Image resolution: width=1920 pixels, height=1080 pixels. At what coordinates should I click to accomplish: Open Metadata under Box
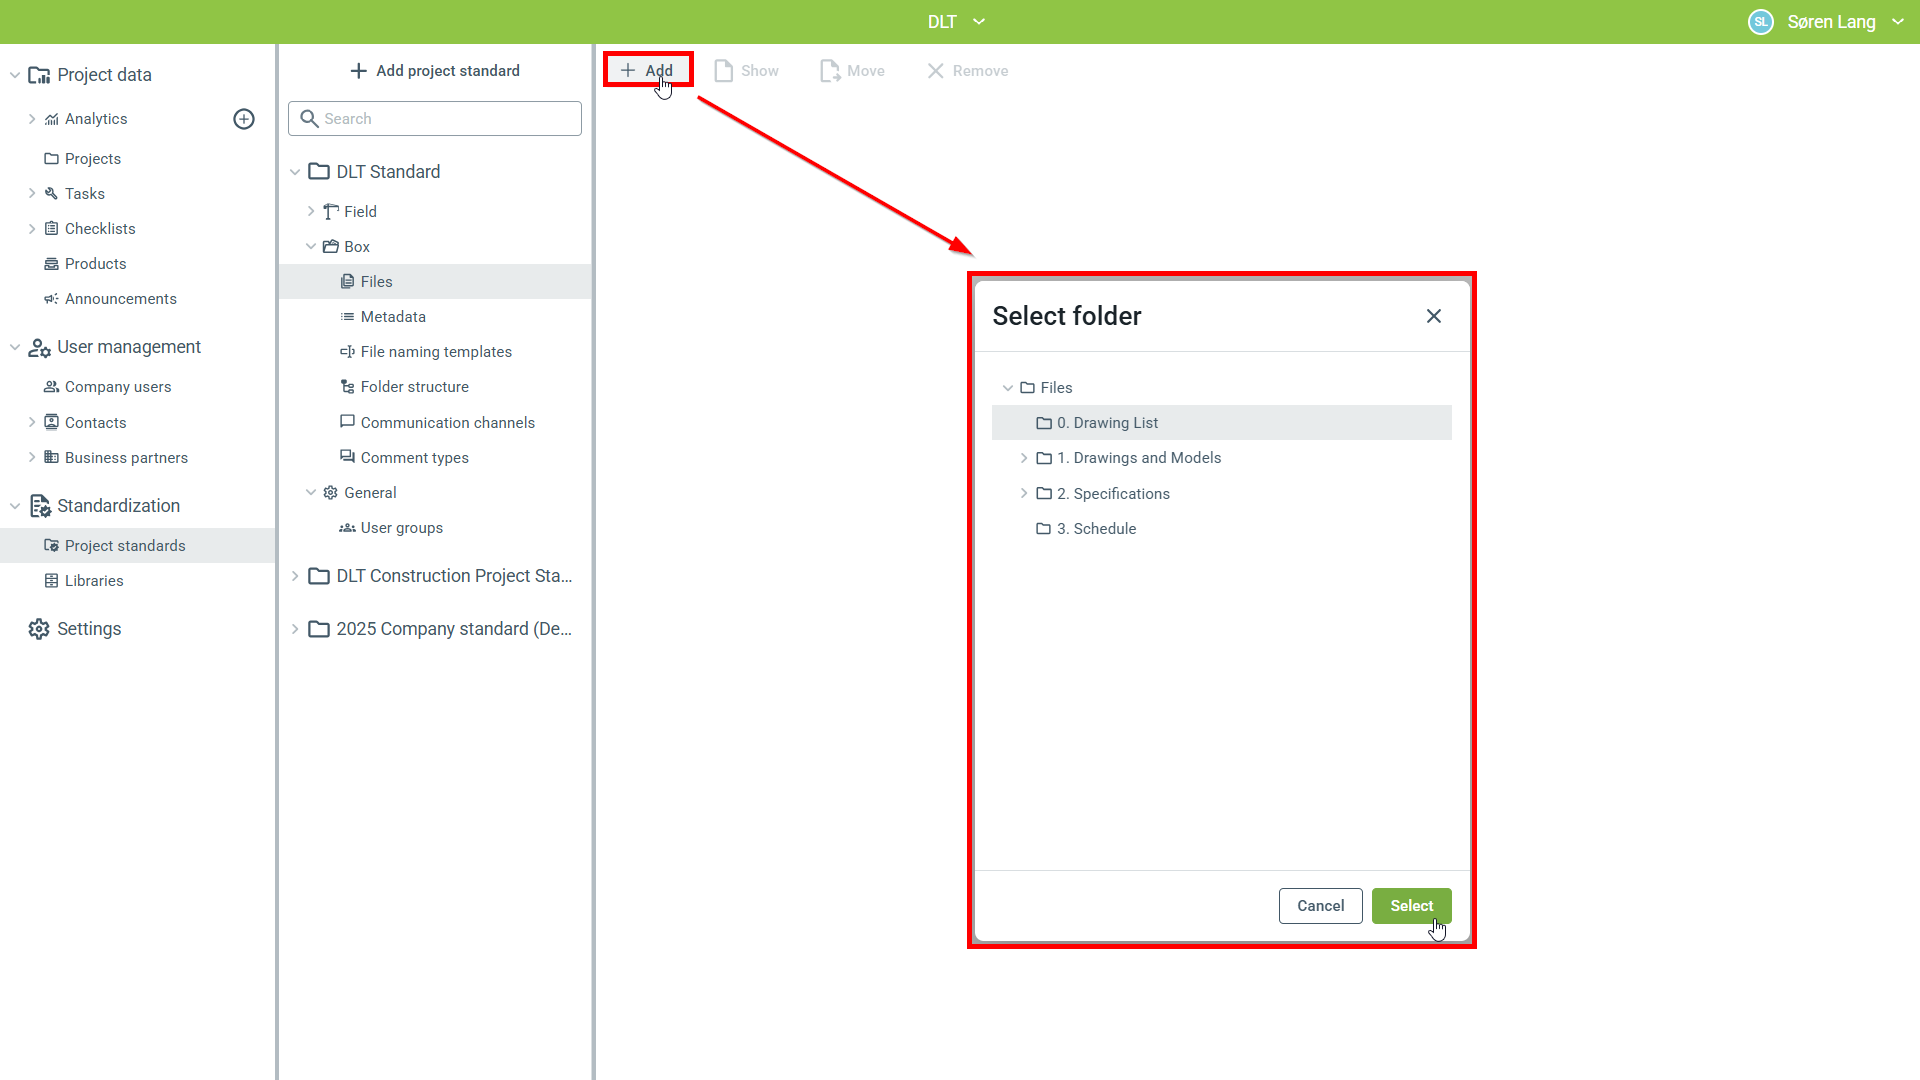pyautogui.click(x=393, y=317)
